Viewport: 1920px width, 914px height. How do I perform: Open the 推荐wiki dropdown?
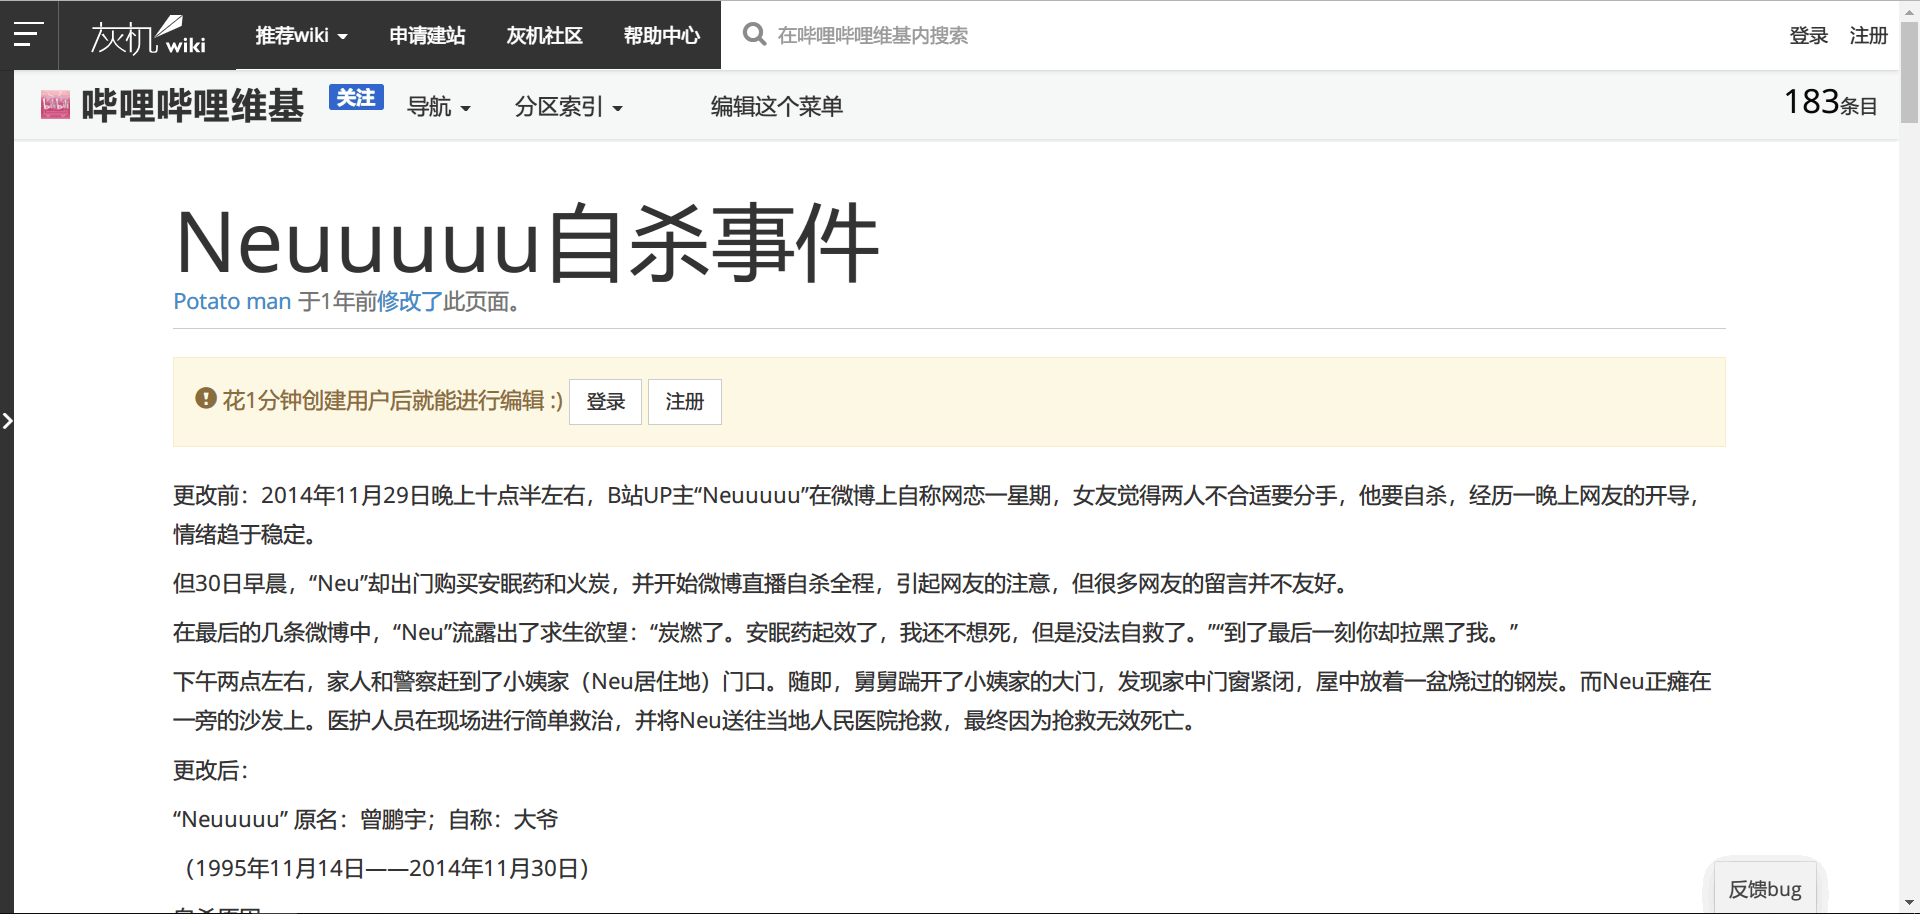click(301, 36)
